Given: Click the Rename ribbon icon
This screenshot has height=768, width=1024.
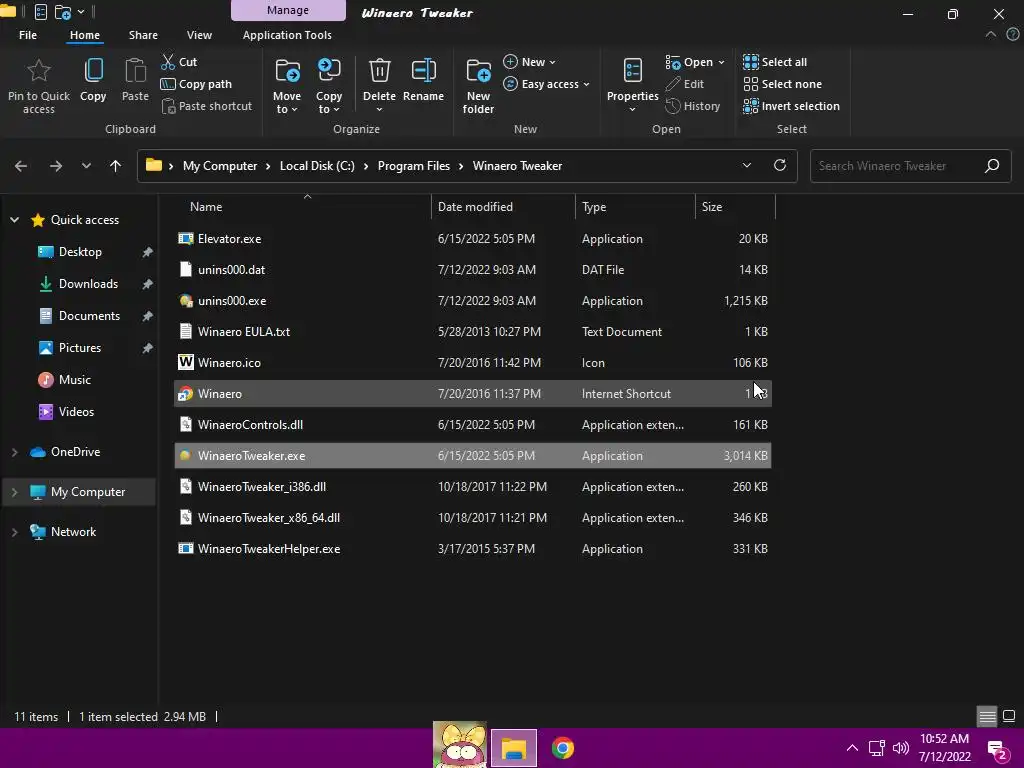Looking at the screenshot, I should click(x=423, y=71).
